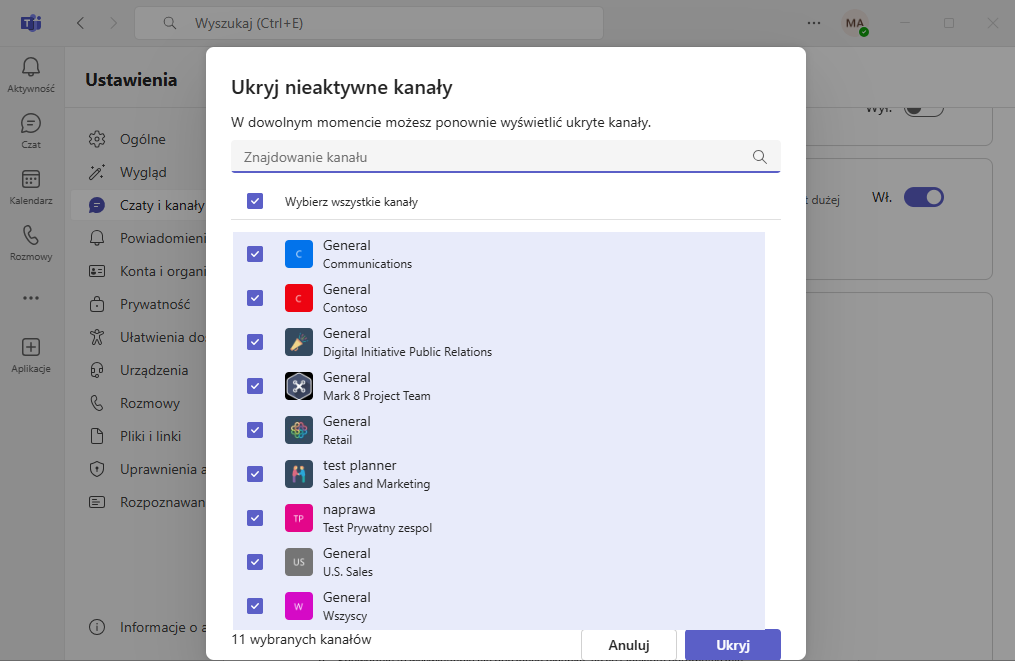
Task: Open the Kalendarz sidebar icon
Action: click(30, 187)
